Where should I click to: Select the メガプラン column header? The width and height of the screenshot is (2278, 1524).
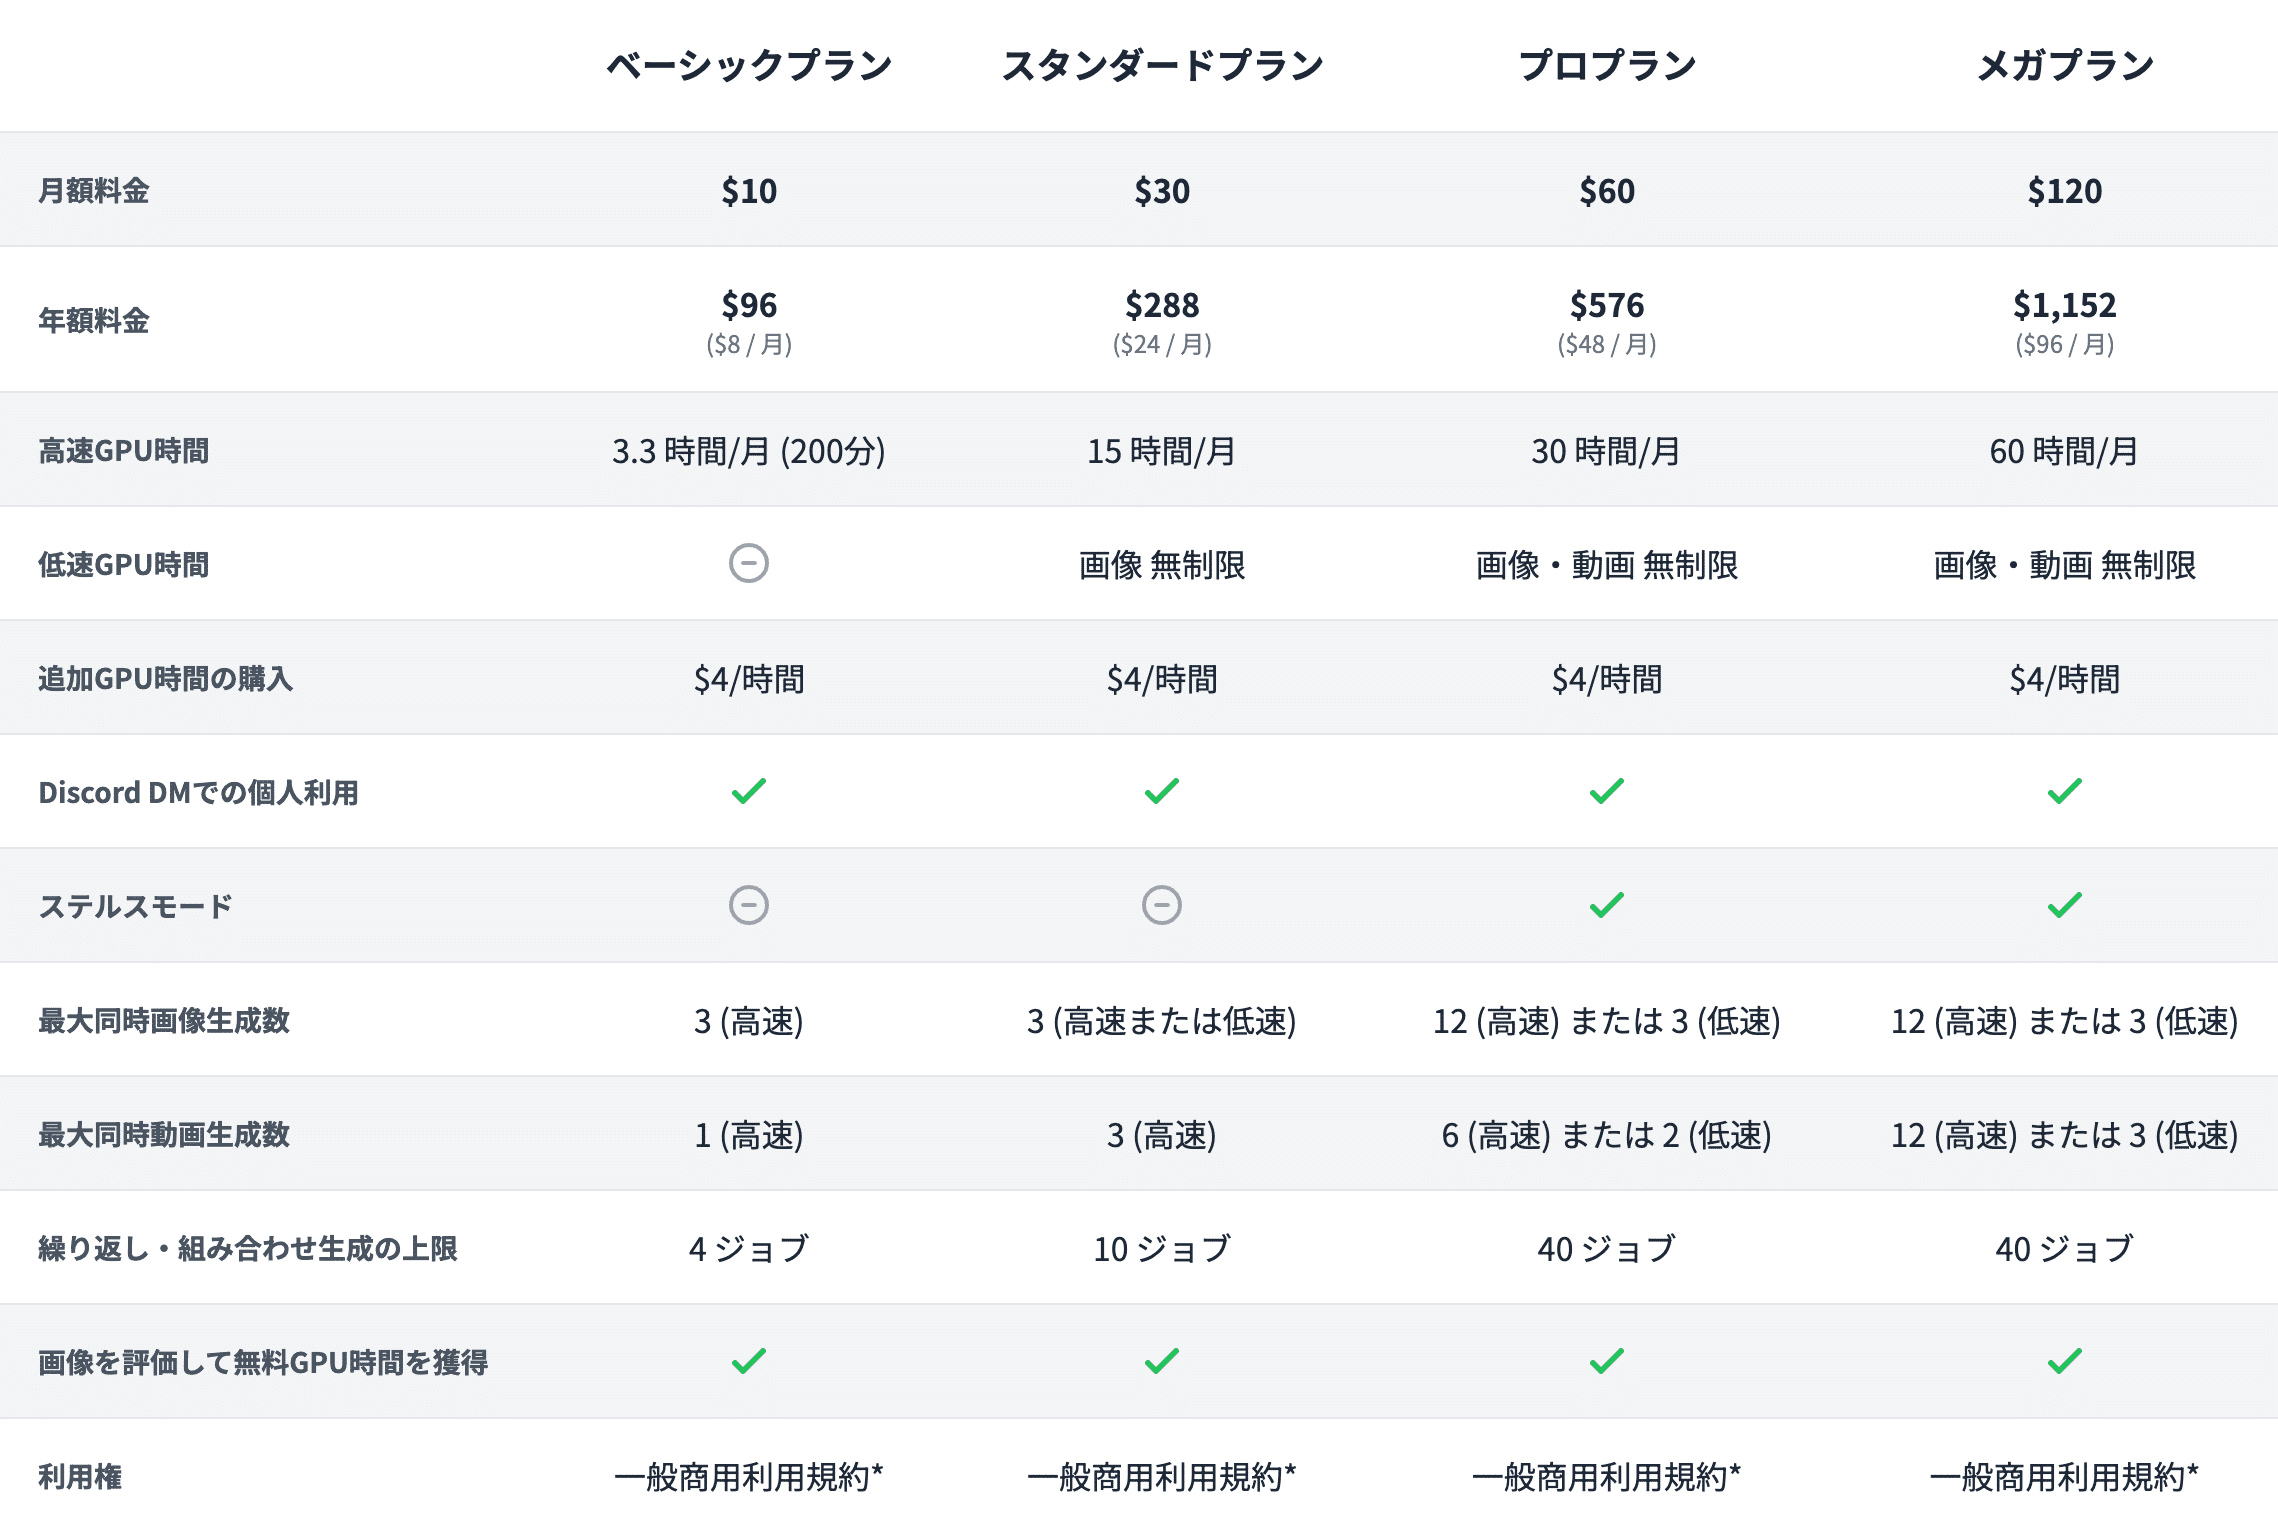click(x=2065, y=66)
